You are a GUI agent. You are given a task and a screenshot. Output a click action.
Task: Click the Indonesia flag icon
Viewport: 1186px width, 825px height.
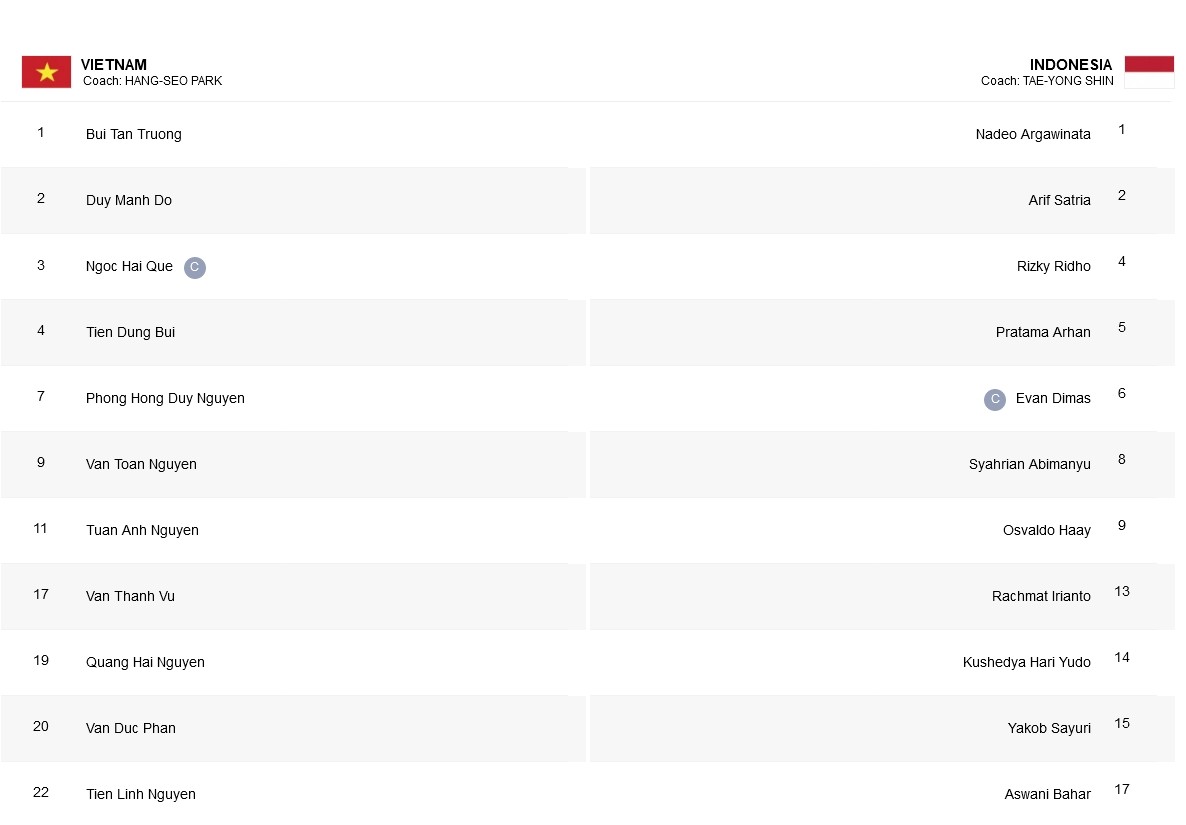[1149, 72]
